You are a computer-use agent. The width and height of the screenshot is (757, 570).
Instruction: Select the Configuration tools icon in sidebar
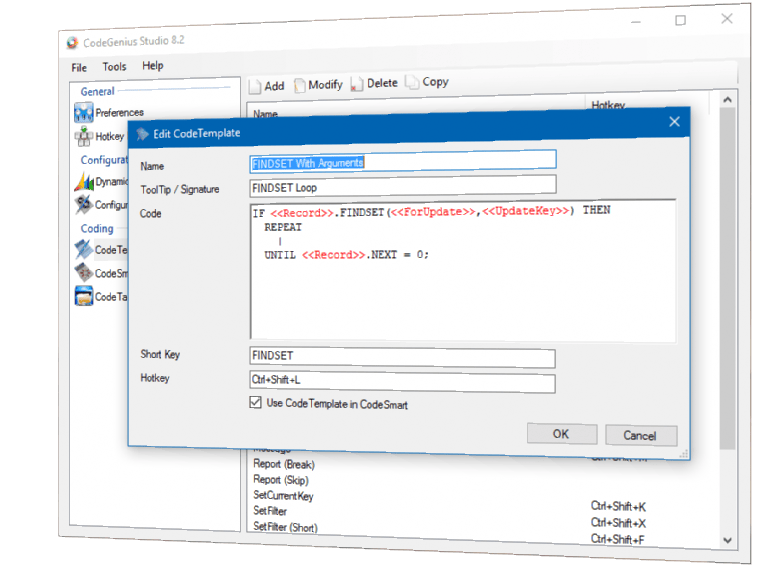click(84, 205)
